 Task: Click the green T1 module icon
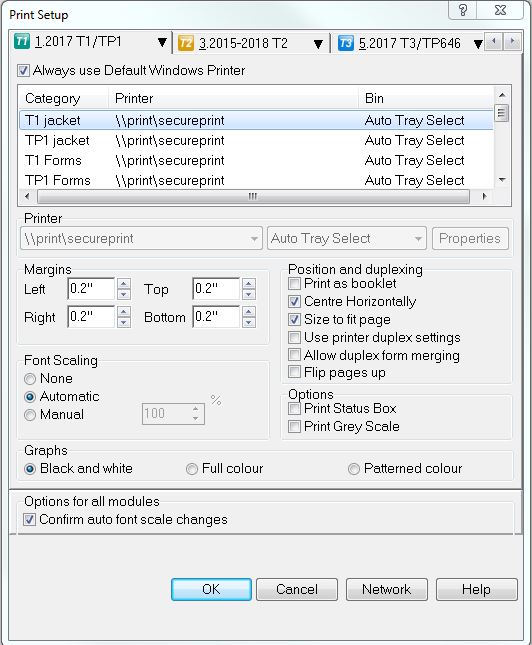(x=22, y=42)
